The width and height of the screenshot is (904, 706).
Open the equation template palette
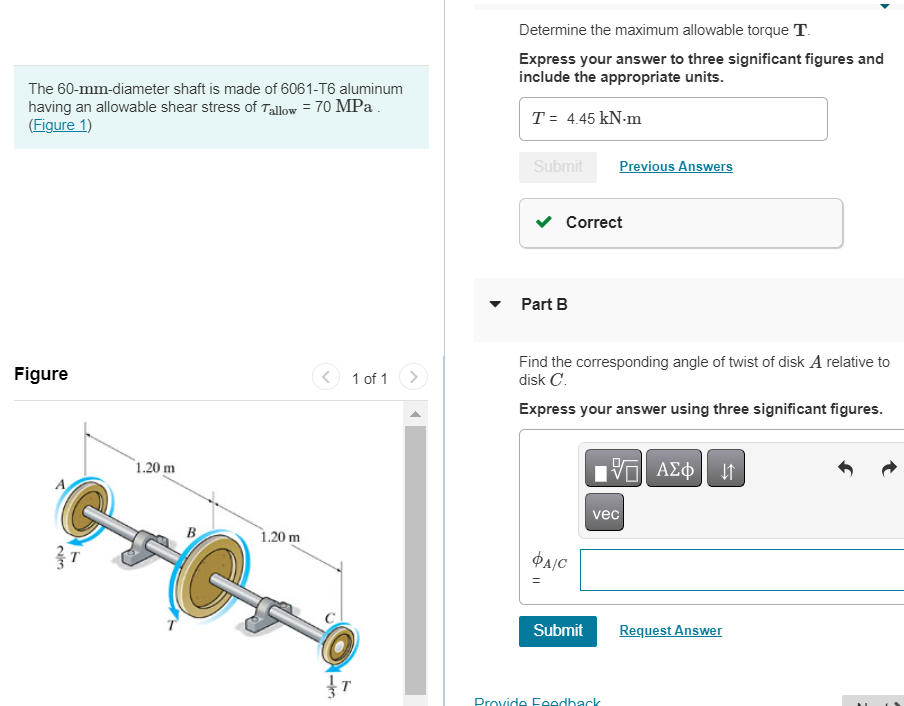pos(612,468)
